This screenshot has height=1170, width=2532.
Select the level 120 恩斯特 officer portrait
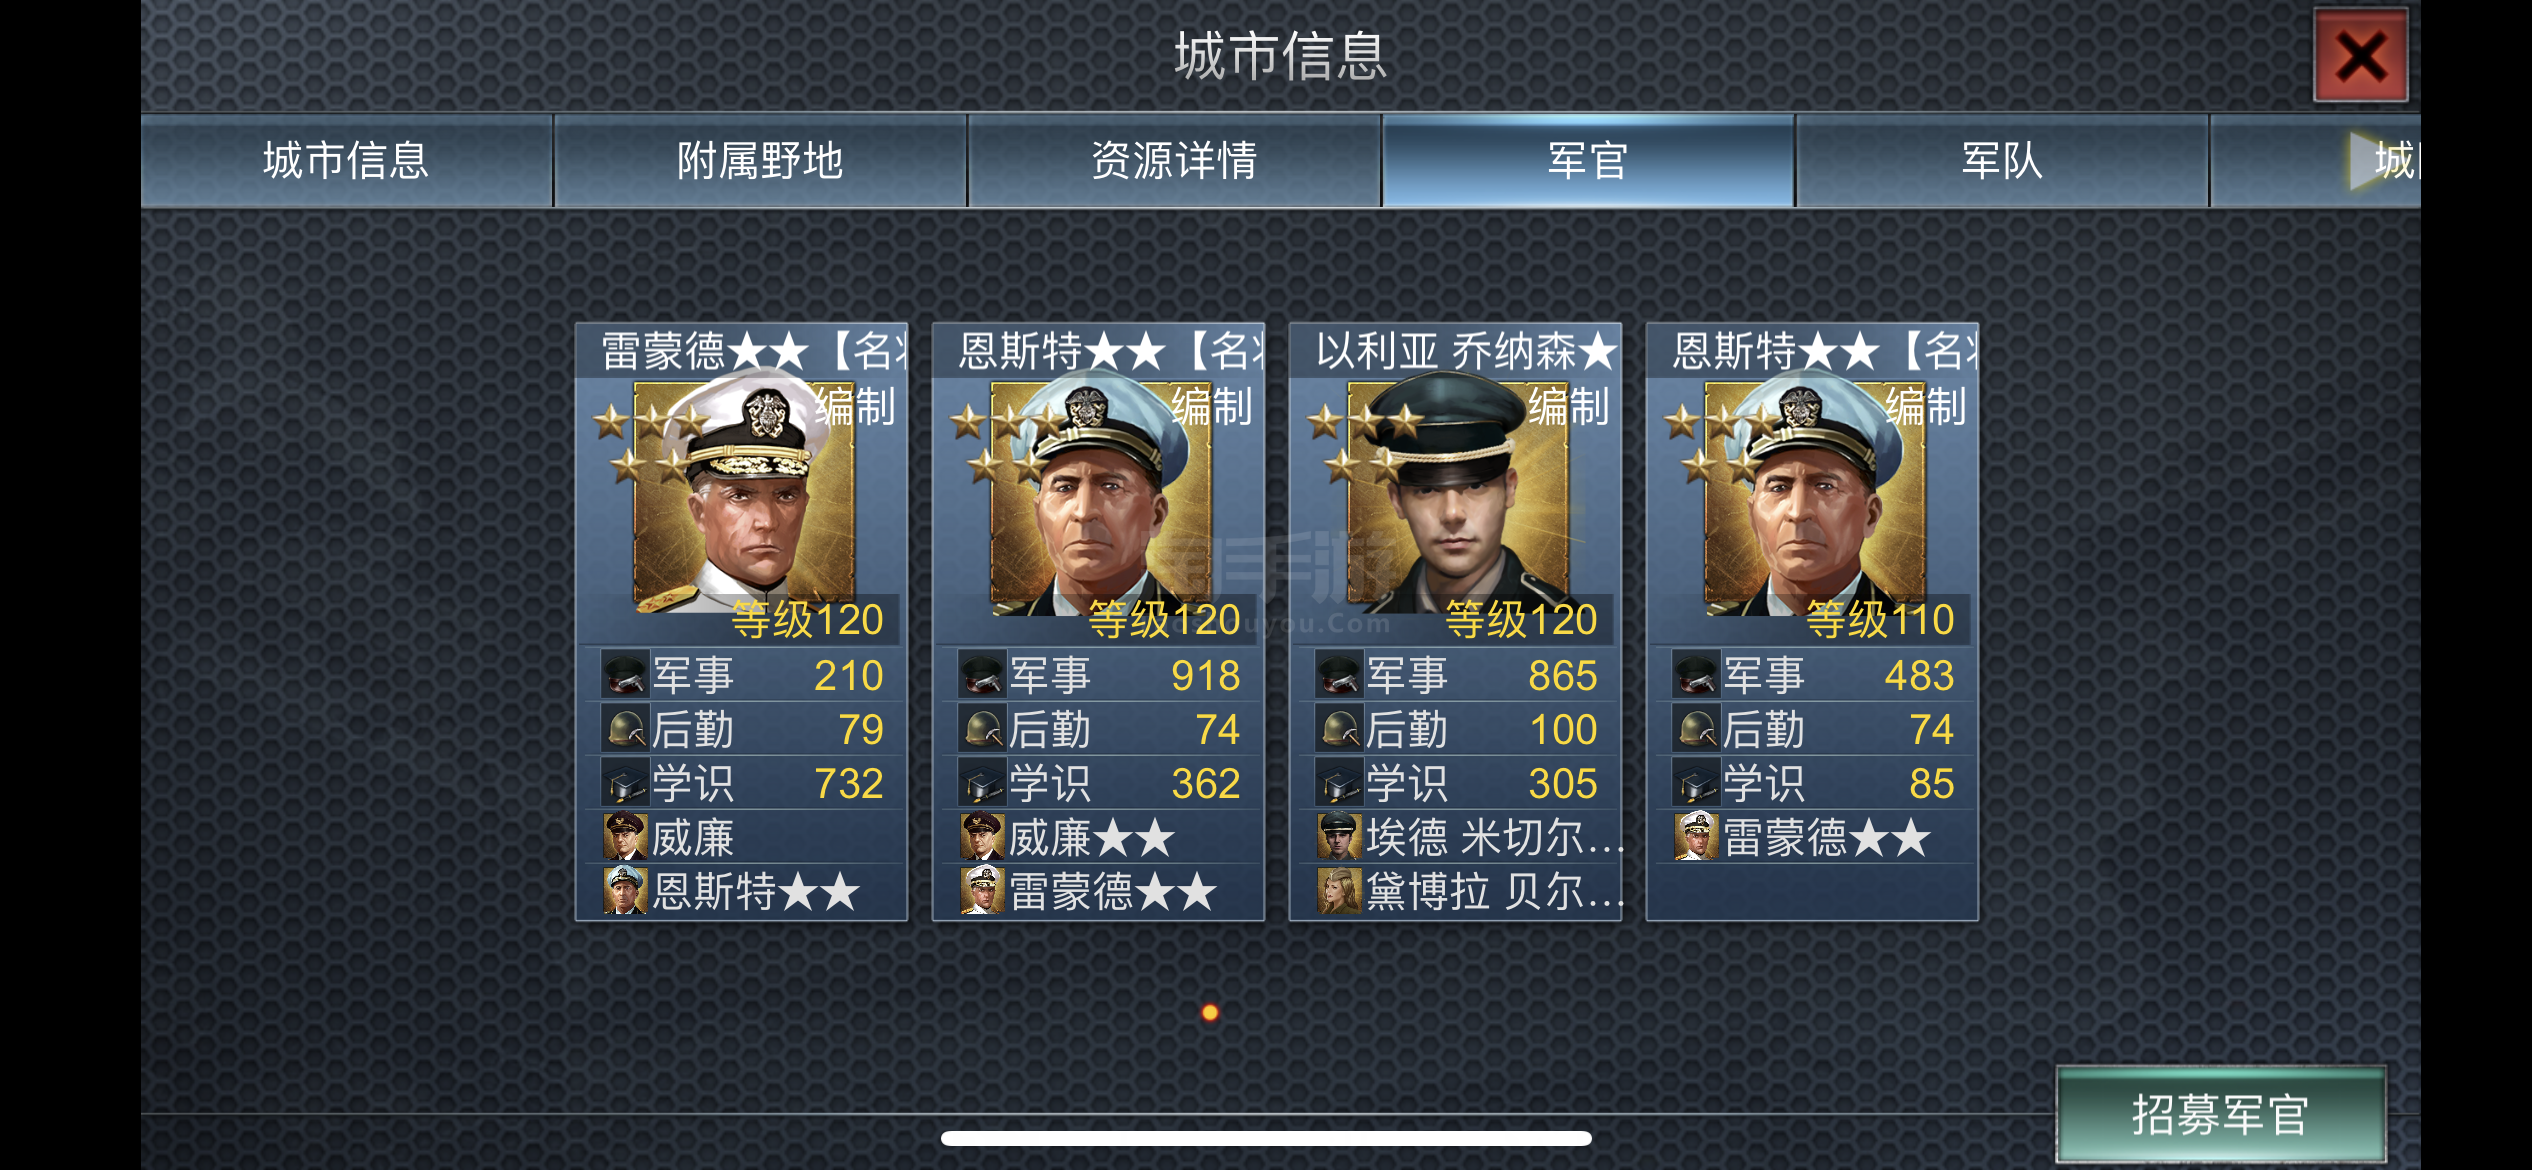1101,498
